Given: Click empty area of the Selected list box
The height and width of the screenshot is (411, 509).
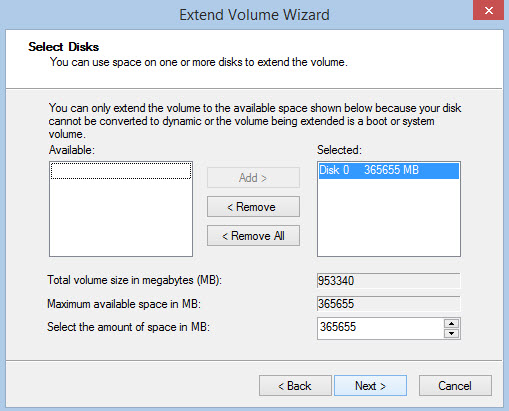Looking at the screenshot, I should (x=389, y=217).
